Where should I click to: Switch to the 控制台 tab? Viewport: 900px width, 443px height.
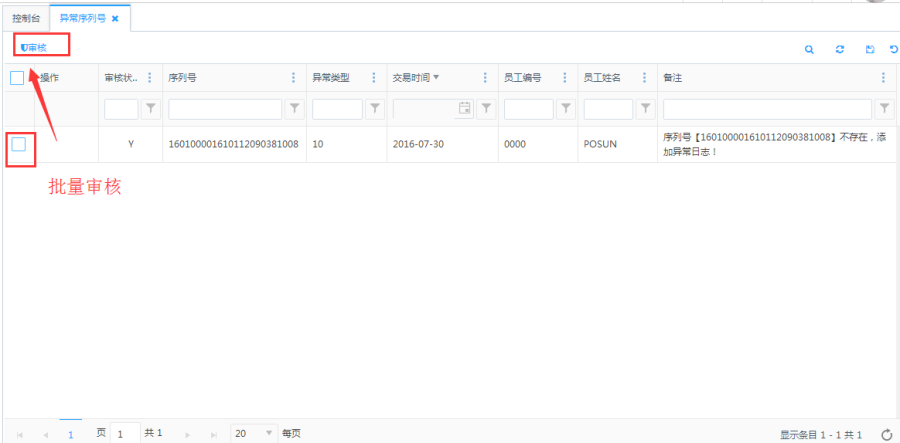coord(26,18)
